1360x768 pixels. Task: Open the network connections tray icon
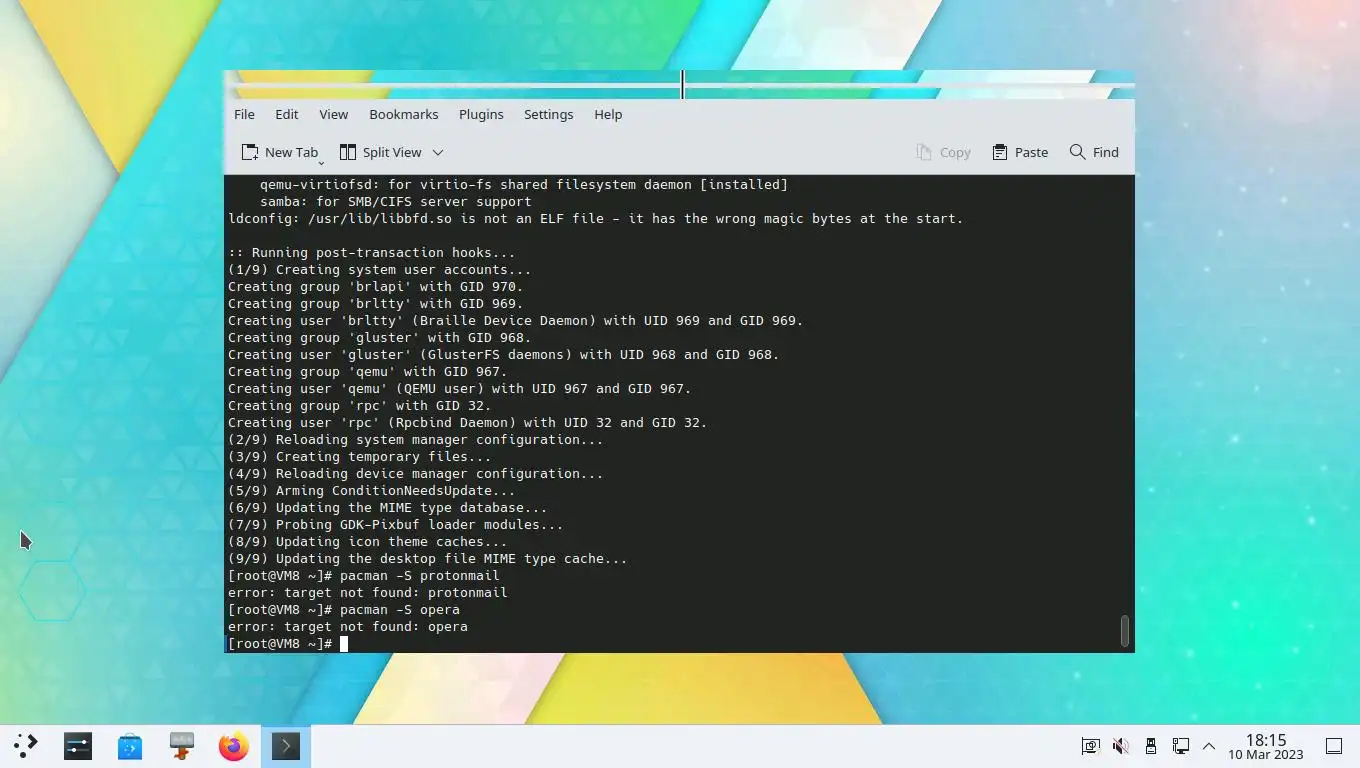(x=1181, y=746)
